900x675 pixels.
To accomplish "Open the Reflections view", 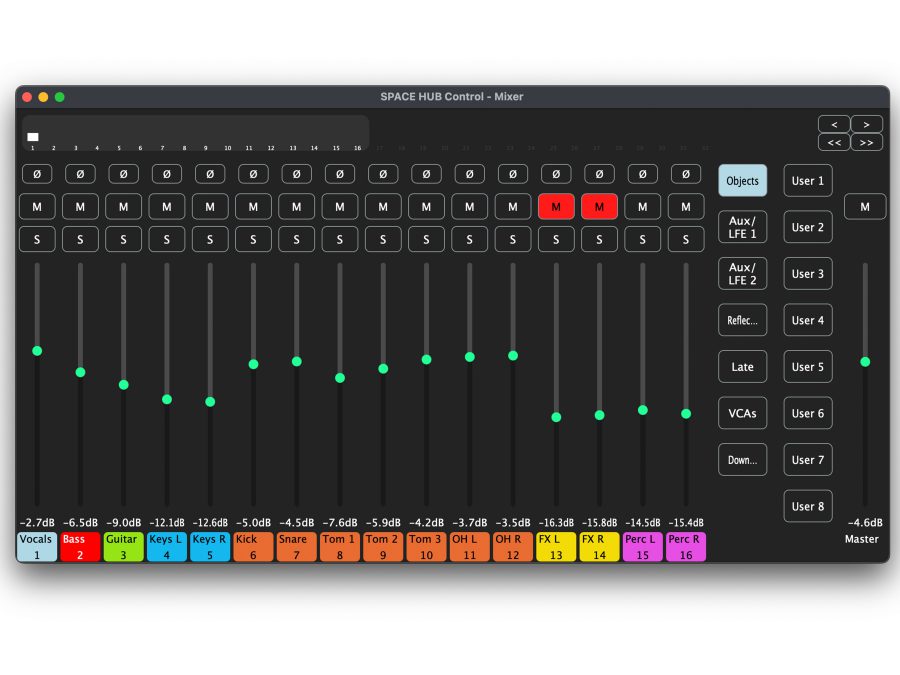I will (742, 320).
